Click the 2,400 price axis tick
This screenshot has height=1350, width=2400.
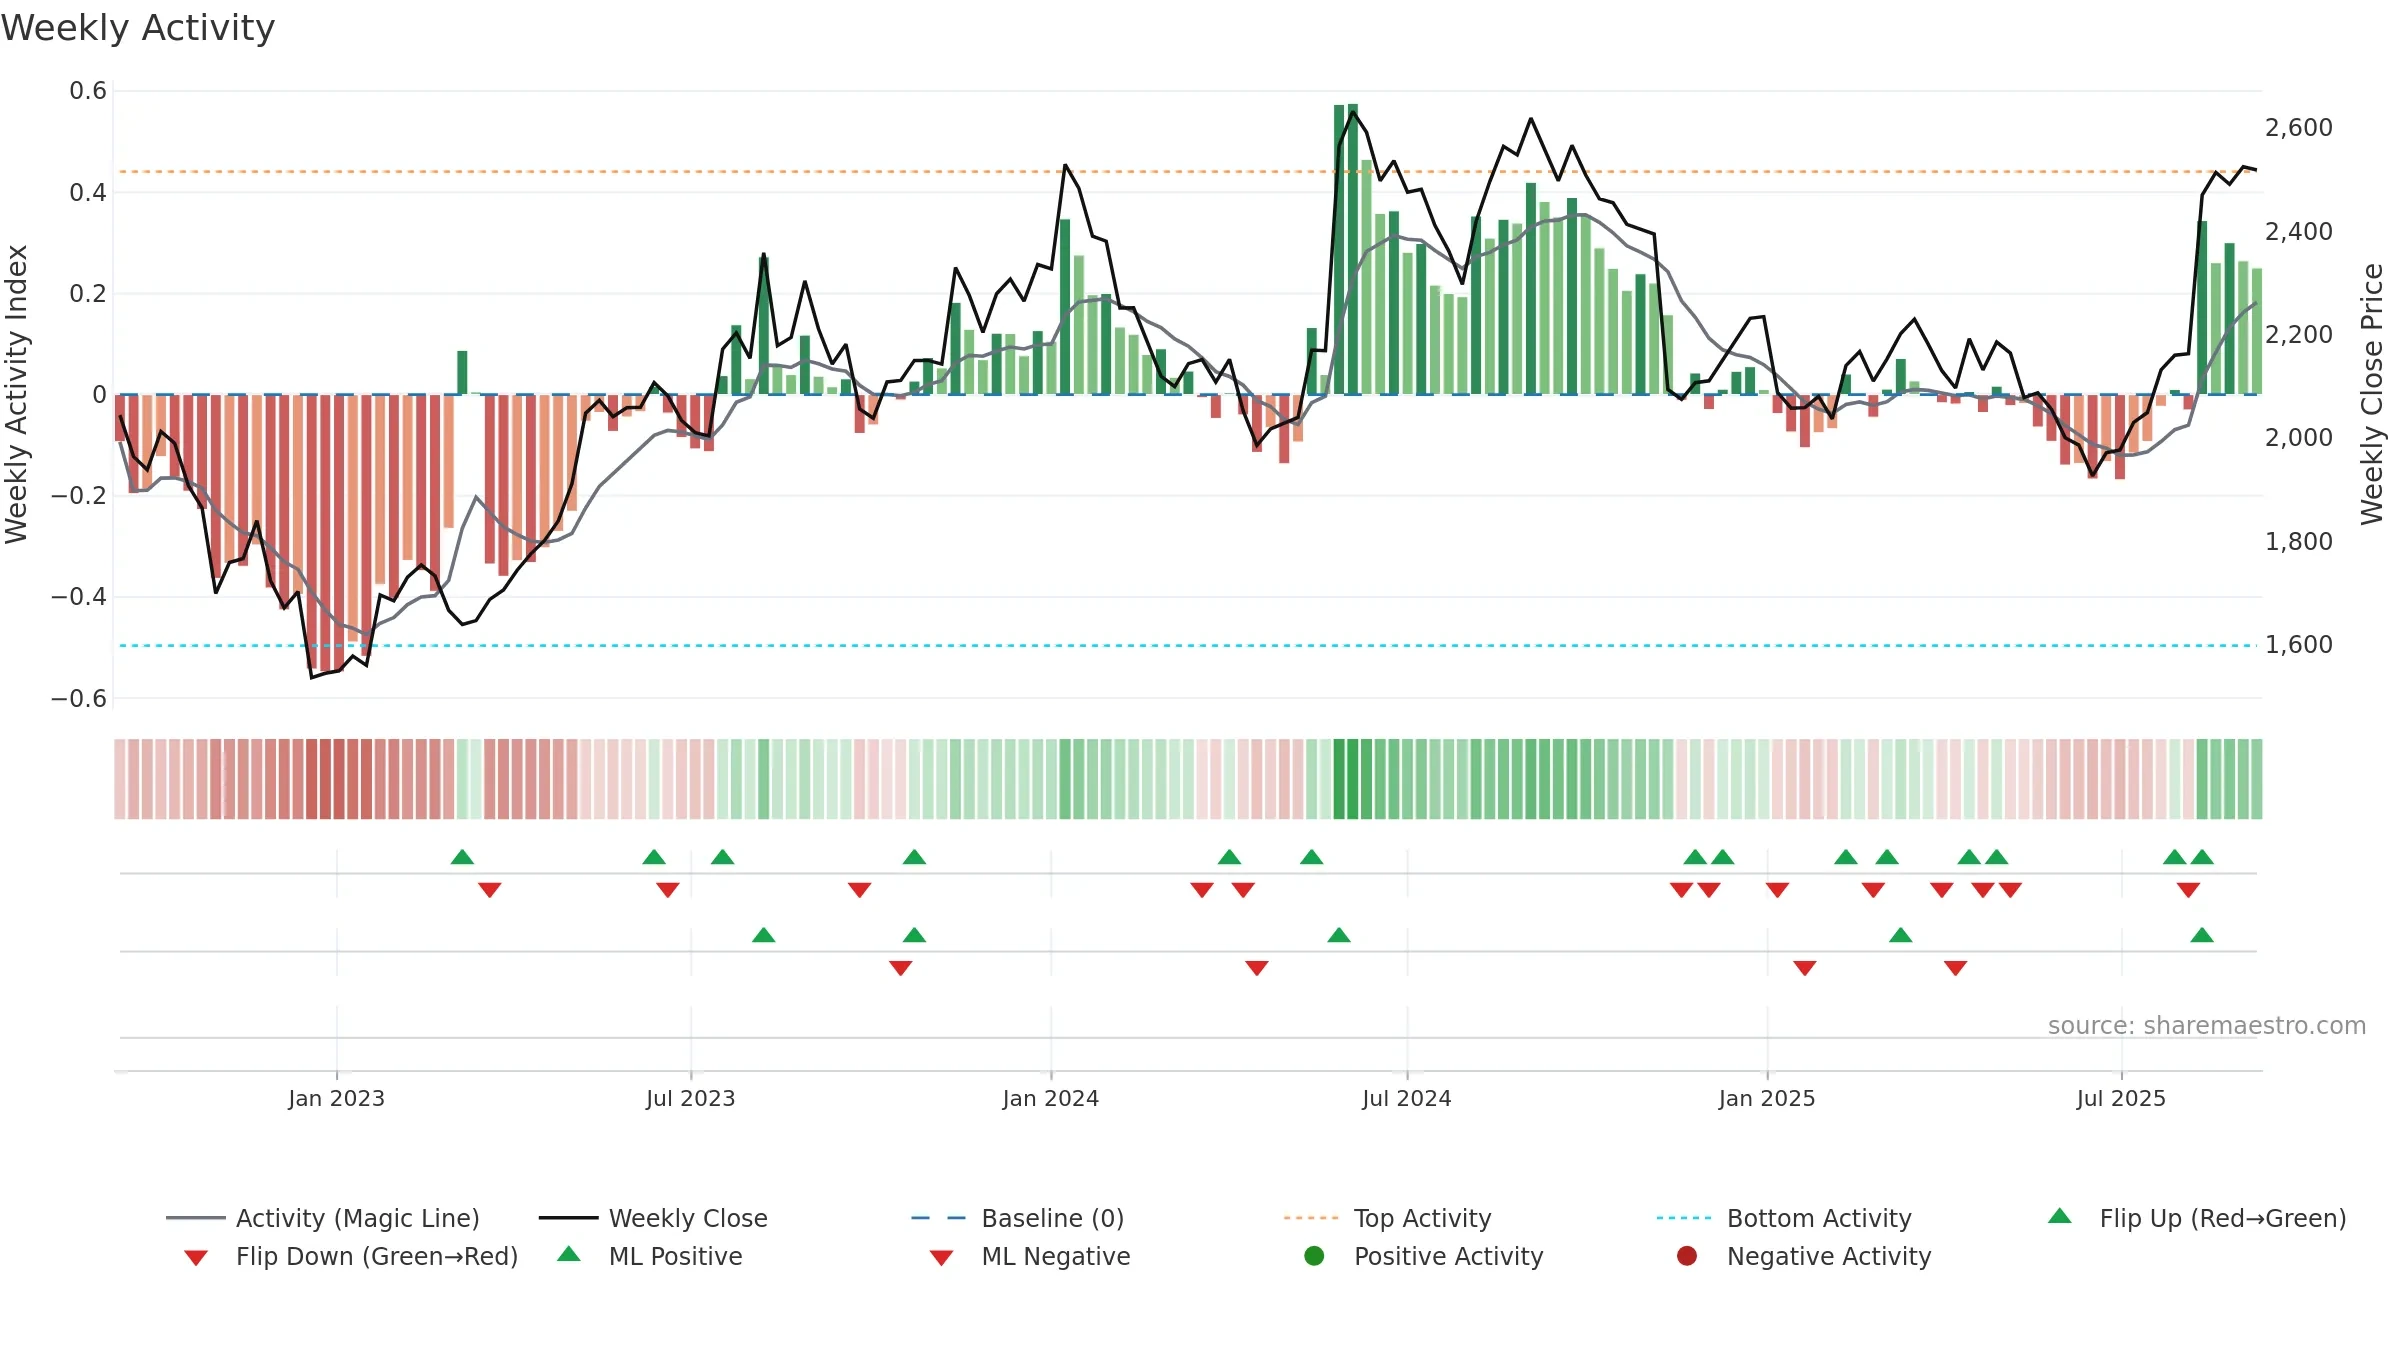click(x=2299, y=231)
